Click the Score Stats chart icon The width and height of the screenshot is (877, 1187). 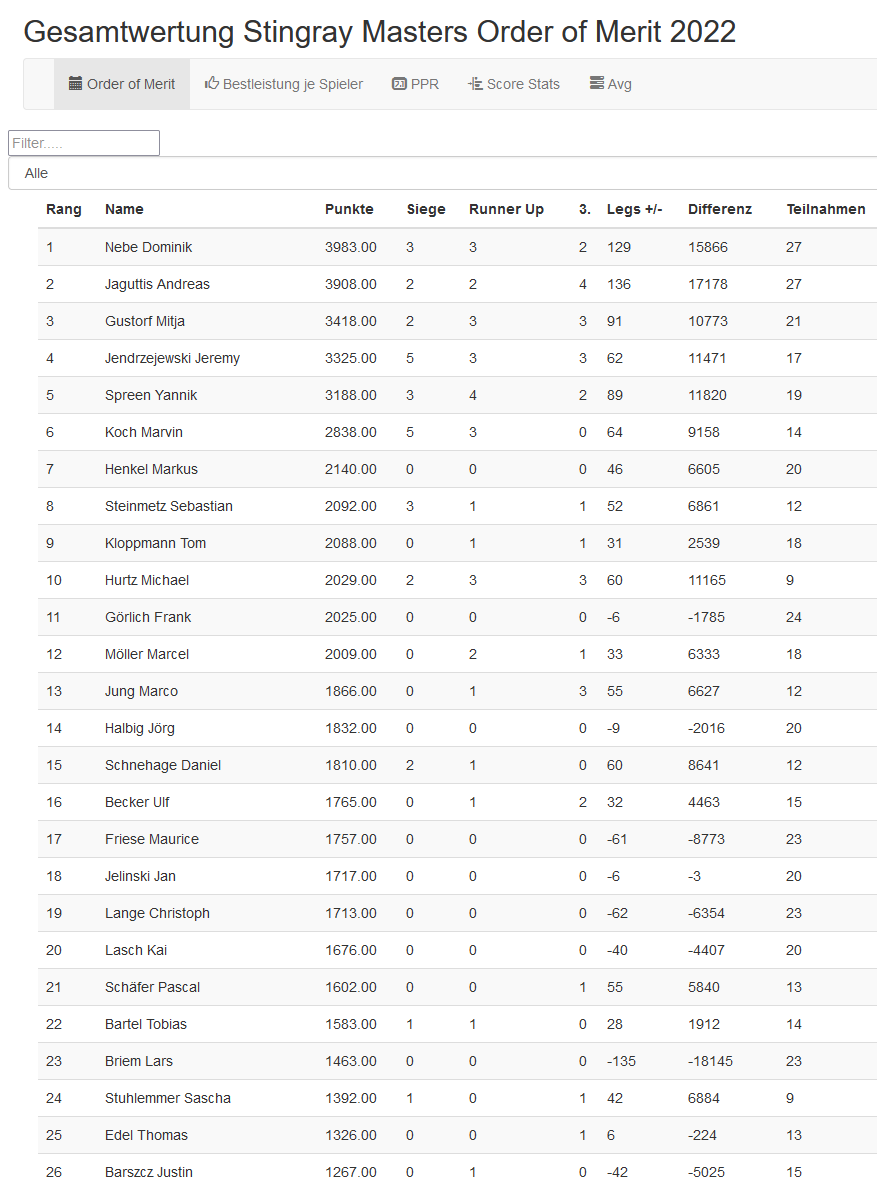[x=475, y=84]
